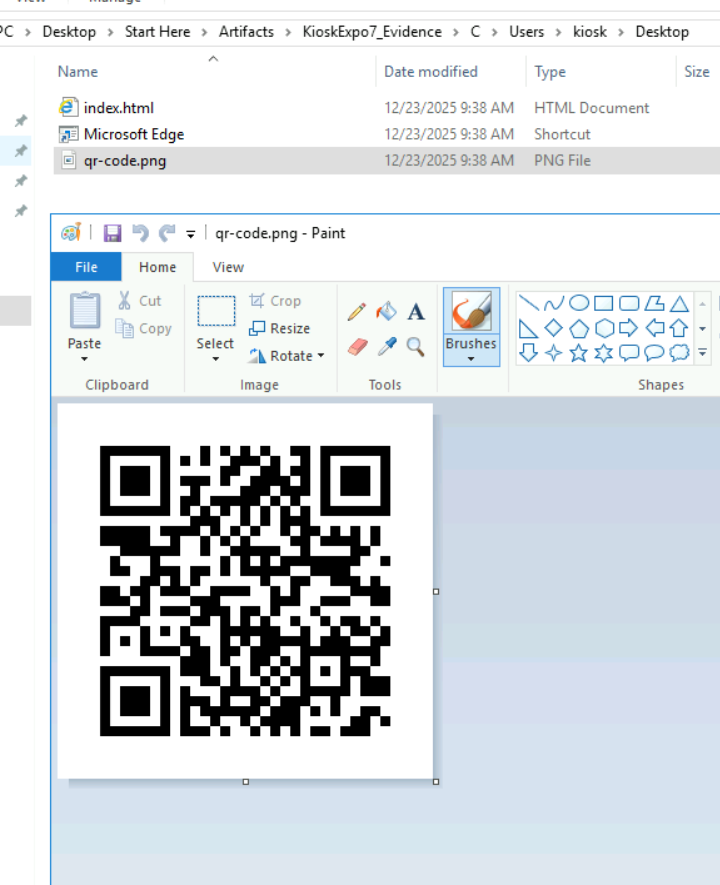Viewport: 720px width, 885px height.
Task: Select the Color picker eyedropper tool
Action: [387, 346]
